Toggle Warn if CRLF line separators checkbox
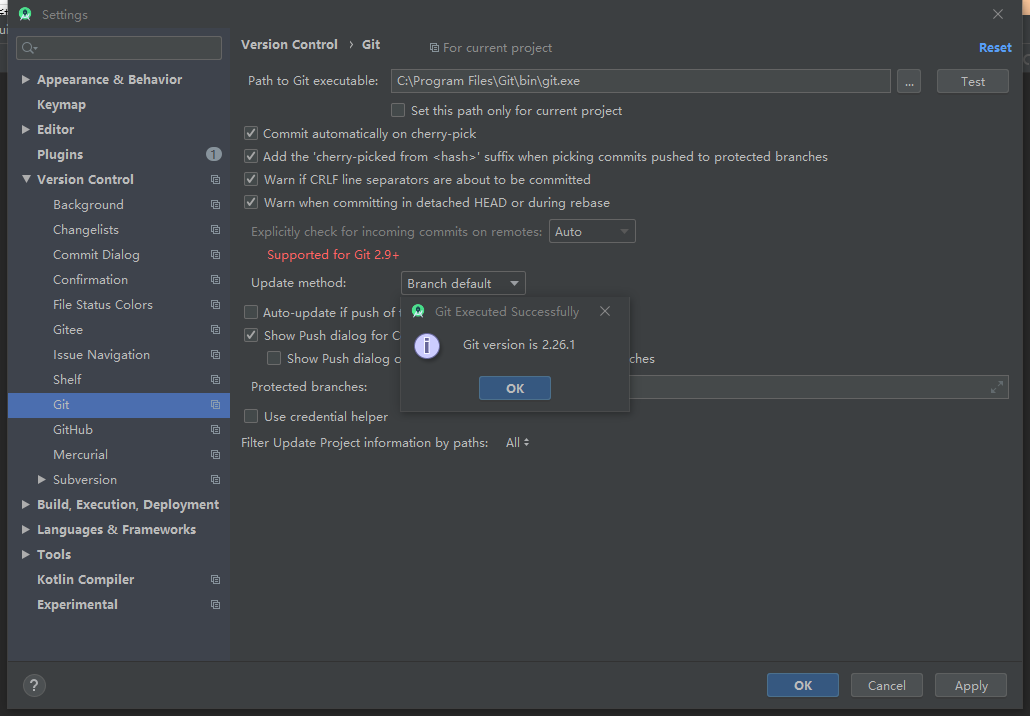Screen dimensions: 1030x716 tap(251, 179)
